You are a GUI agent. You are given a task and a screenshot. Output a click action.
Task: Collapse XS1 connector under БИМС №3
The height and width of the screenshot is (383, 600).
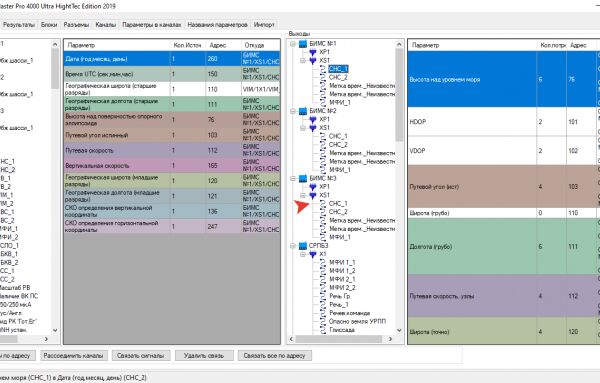point(303,196)
